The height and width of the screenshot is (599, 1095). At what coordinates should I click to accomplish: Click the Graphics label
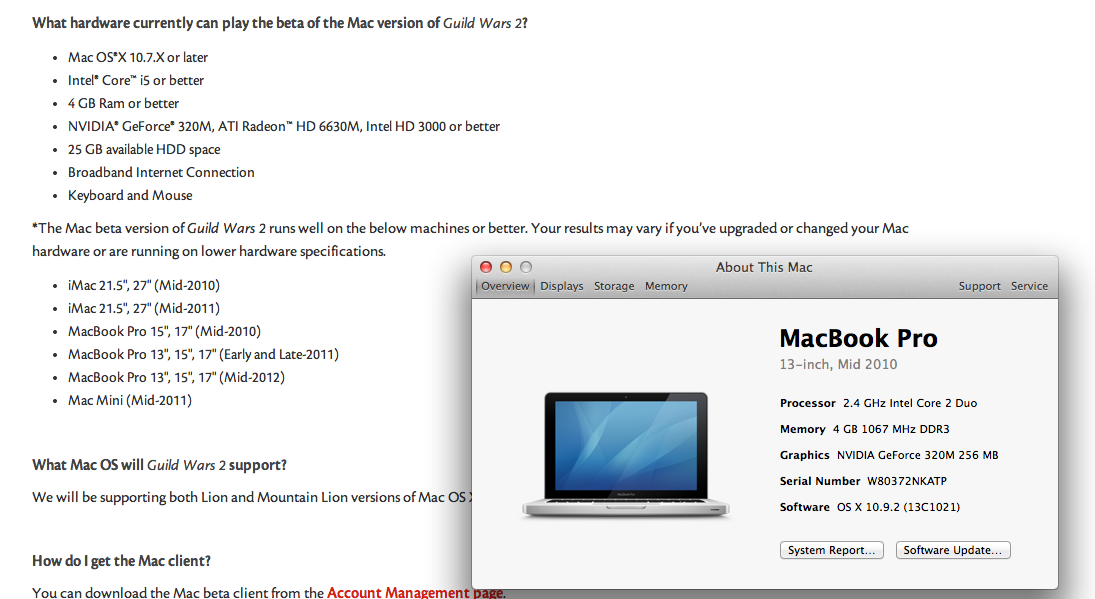(x=804, y=455)
